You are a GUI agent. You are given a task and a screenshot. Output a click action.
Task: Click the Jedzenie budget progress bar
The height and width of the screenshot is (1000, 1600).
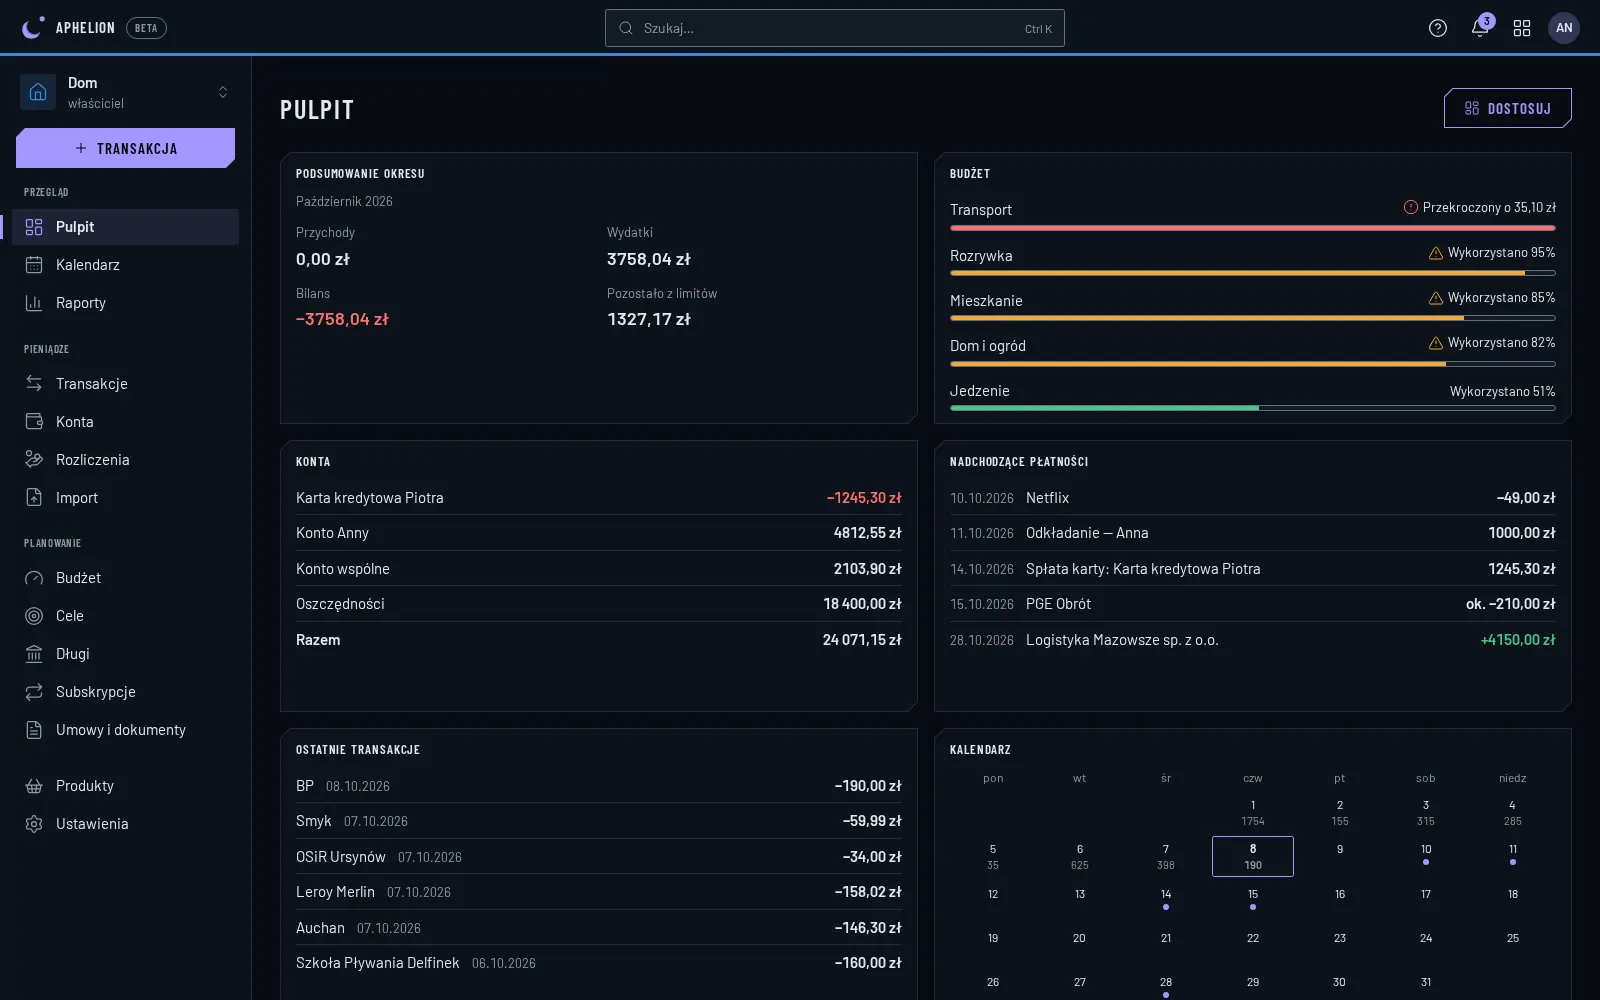1252,408
